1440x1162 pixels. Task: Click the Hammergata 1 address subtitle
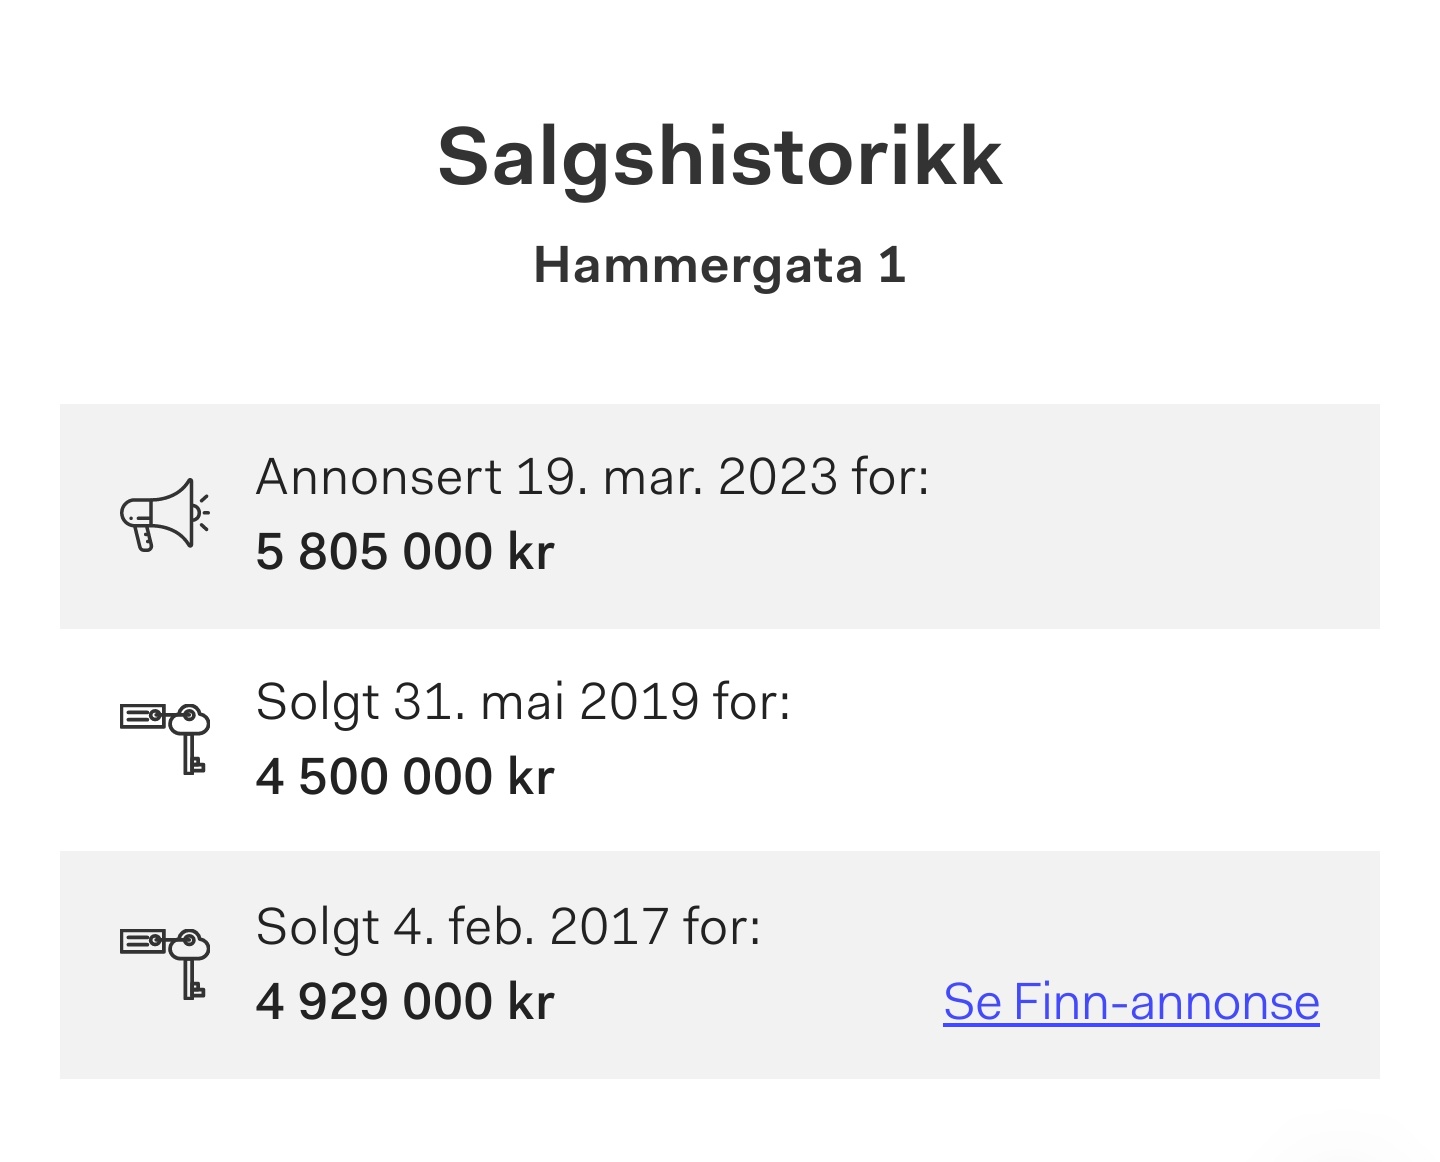[x=720, y=266]
